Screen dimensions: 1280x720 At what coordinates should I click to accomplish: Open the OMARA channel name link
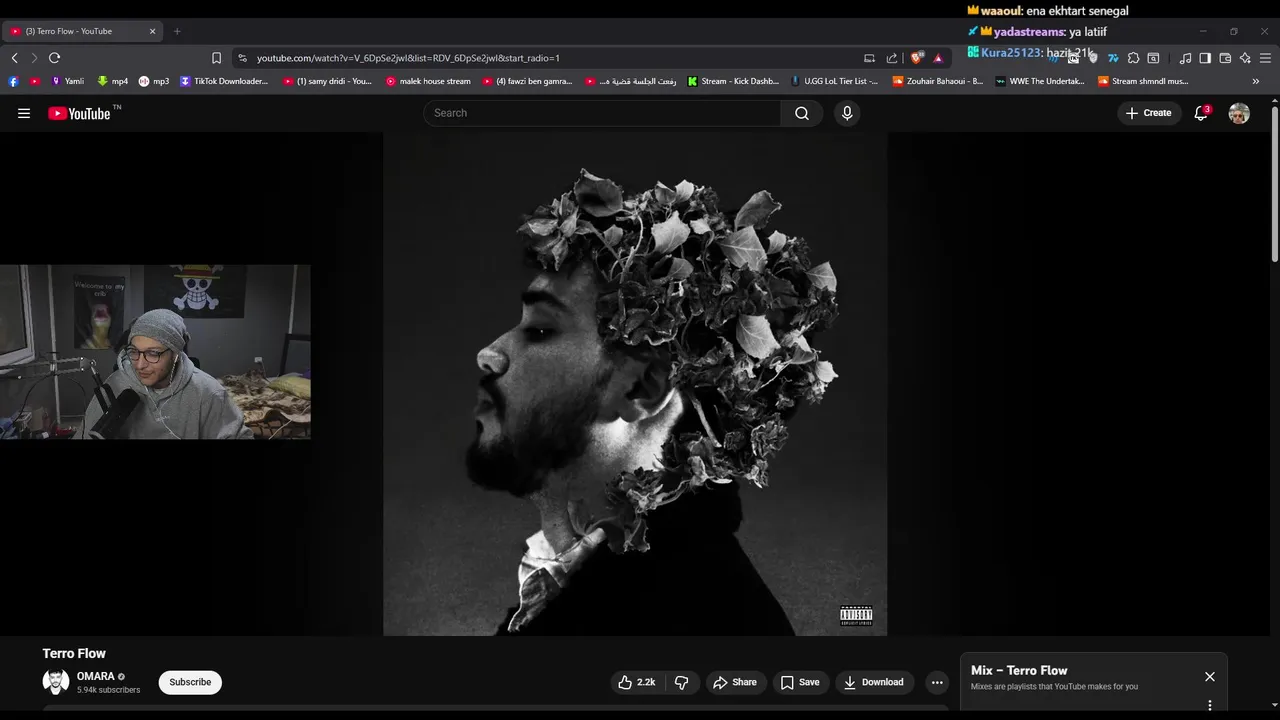[x=96, y=677]
